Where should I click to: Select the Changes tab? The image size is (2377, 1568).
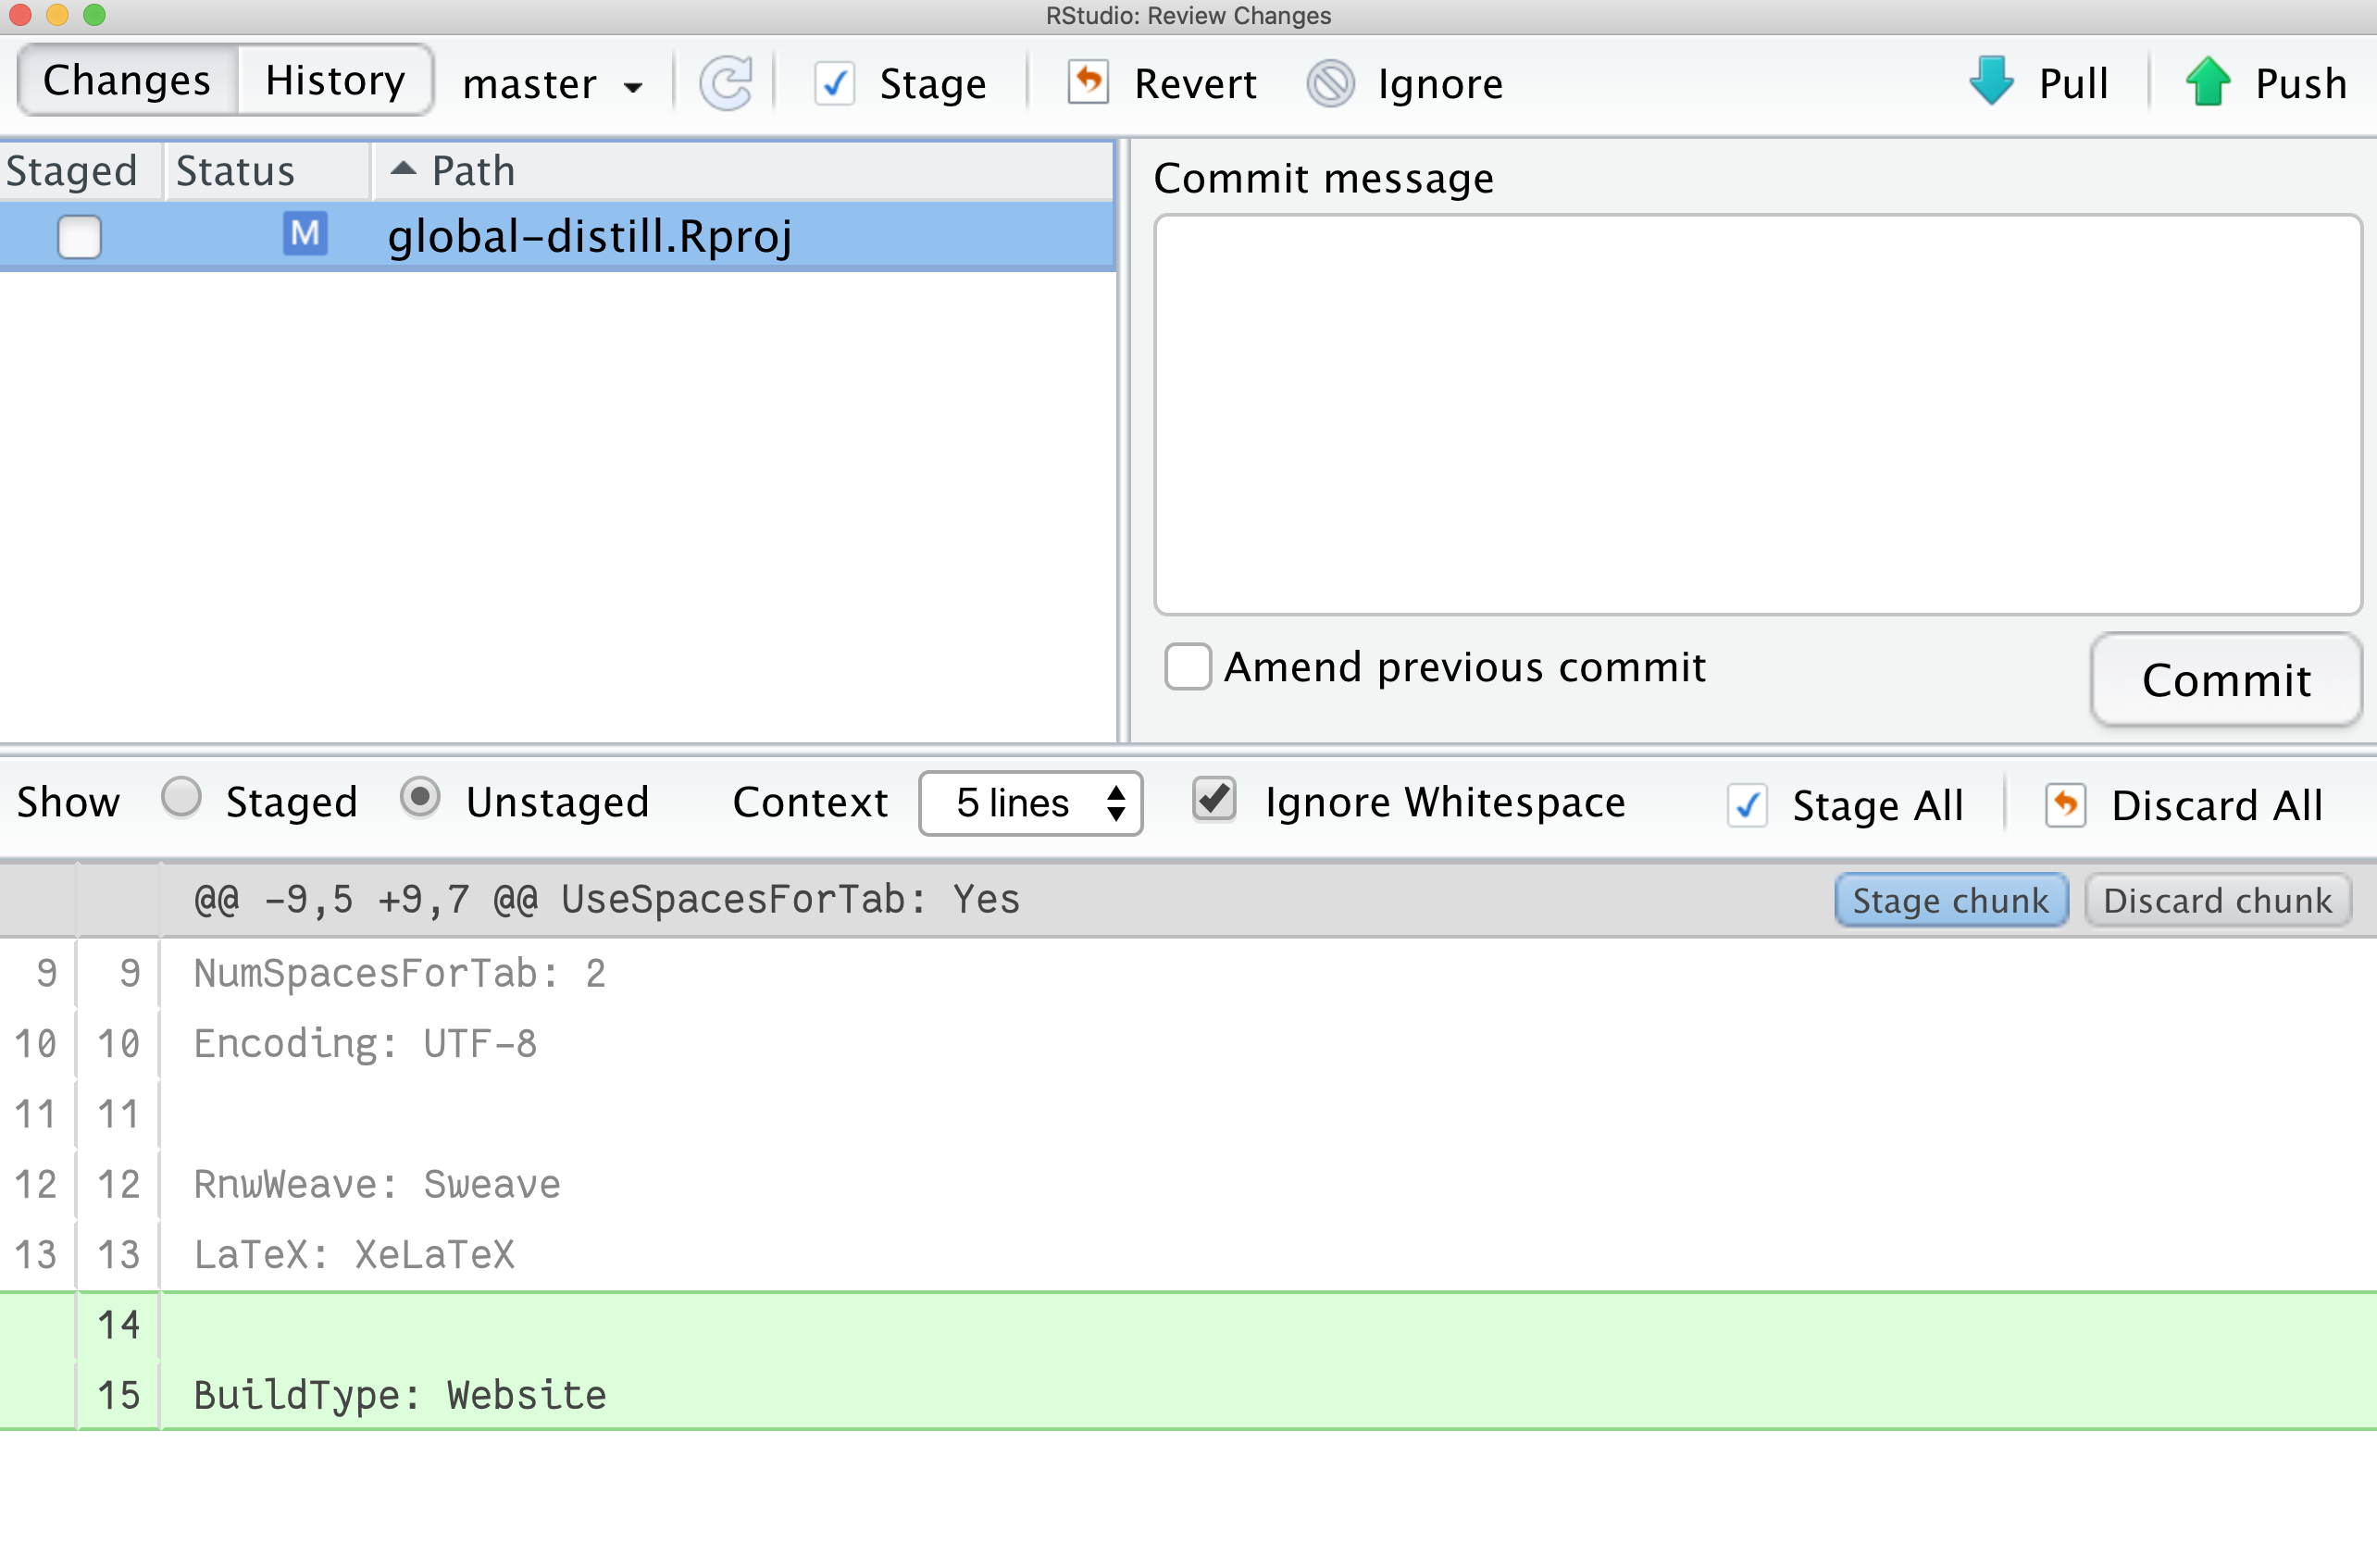[127, 80]
